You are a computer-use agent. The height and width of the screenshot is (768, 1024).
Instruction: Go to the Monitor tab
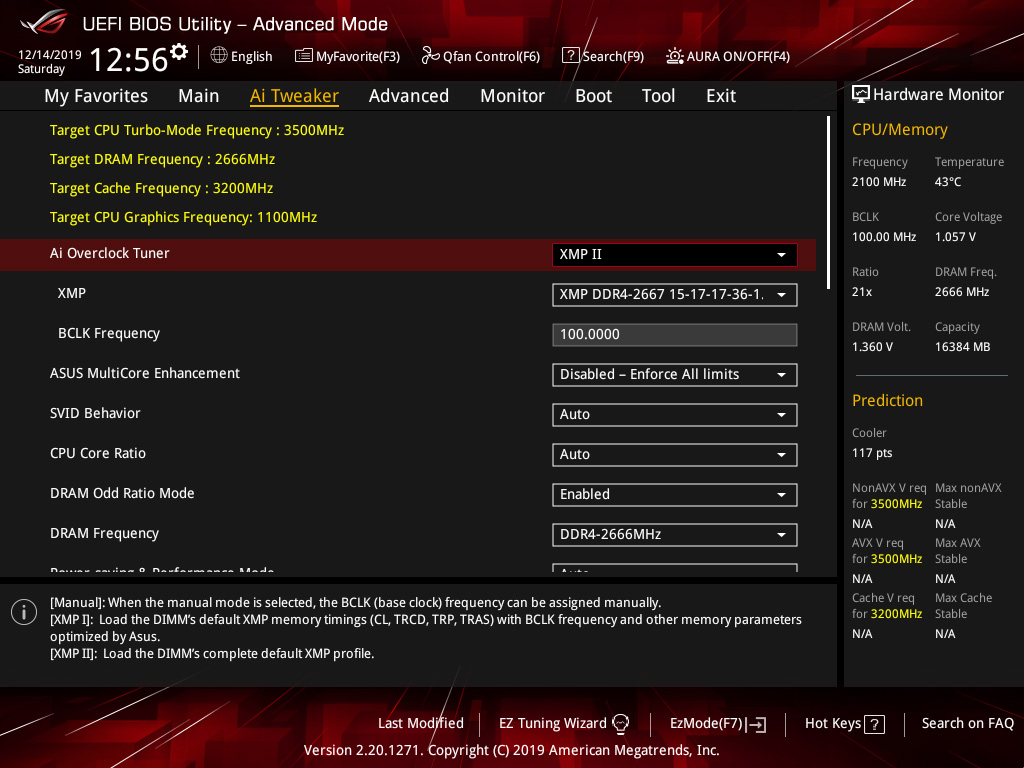click(x=512, y=96)
